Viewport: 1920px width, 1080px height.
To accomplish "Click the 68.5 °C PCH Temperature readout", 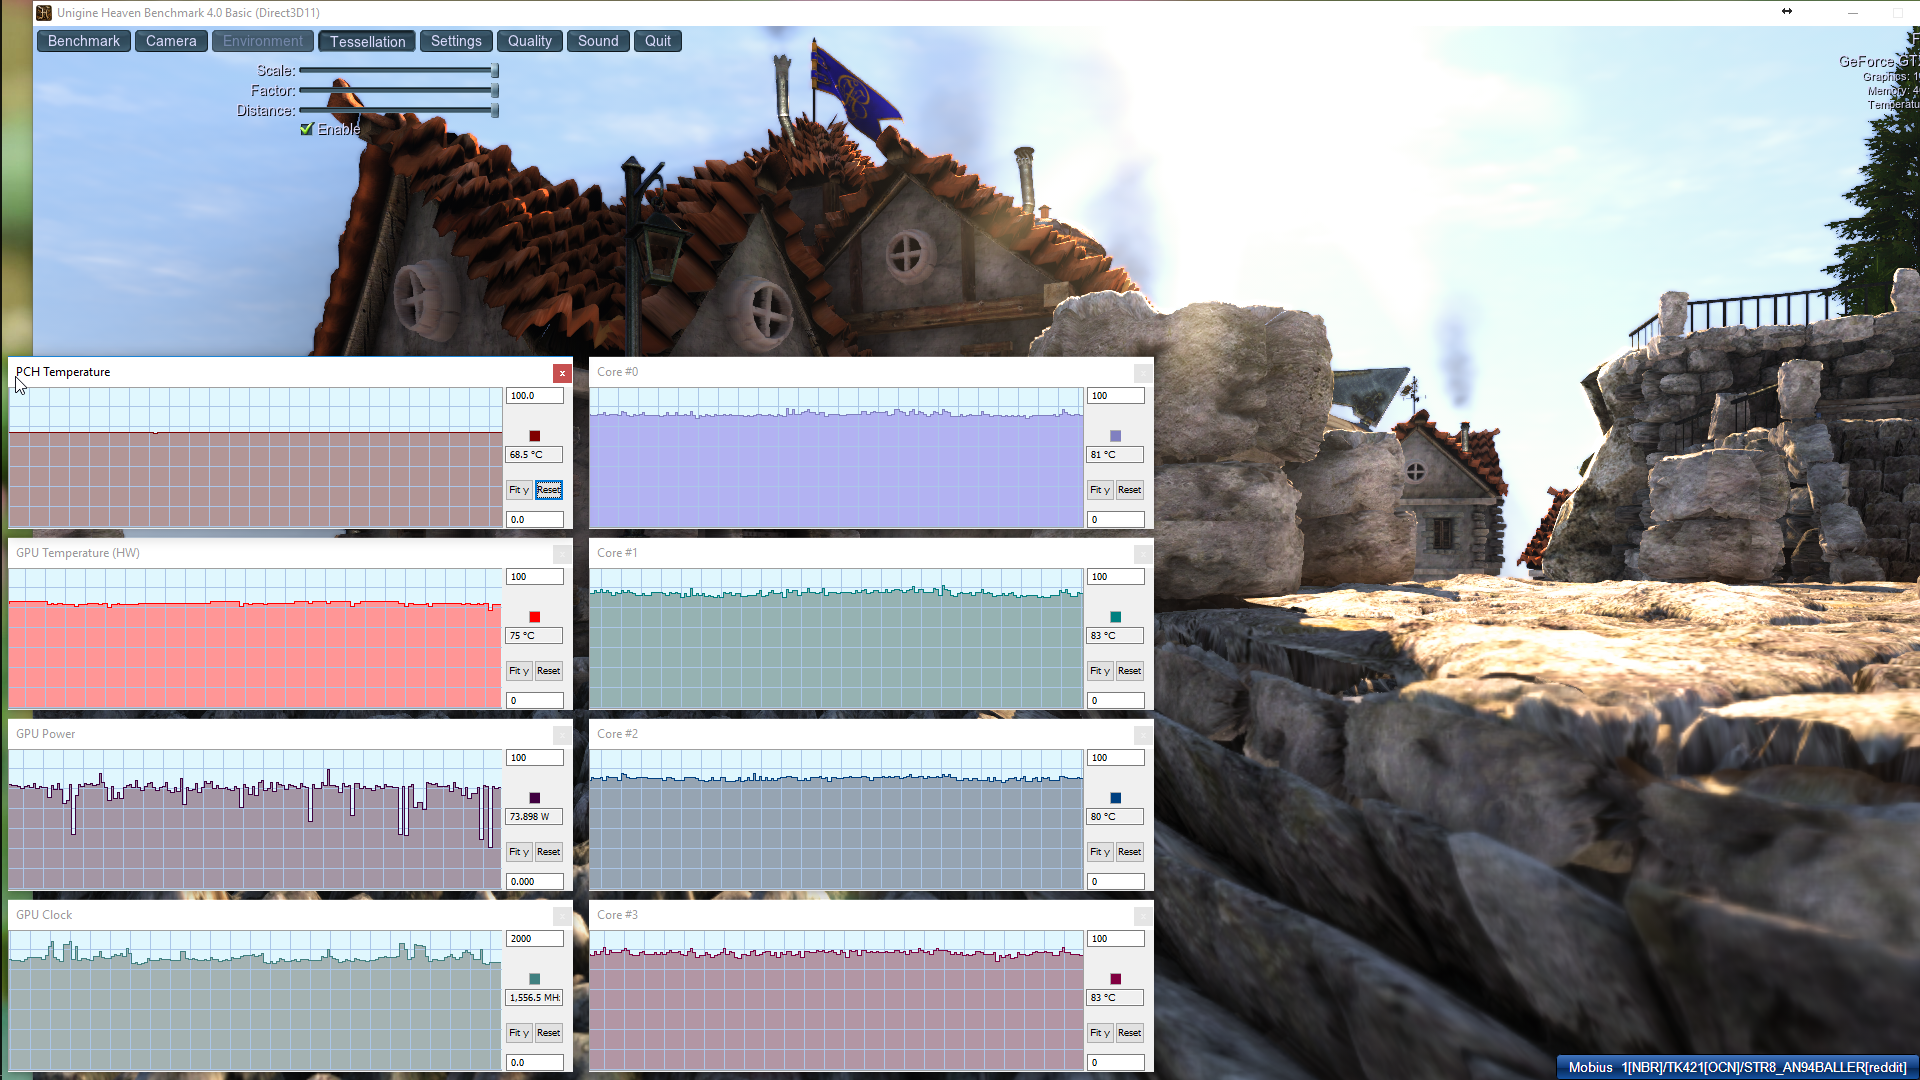I will 535,455.
